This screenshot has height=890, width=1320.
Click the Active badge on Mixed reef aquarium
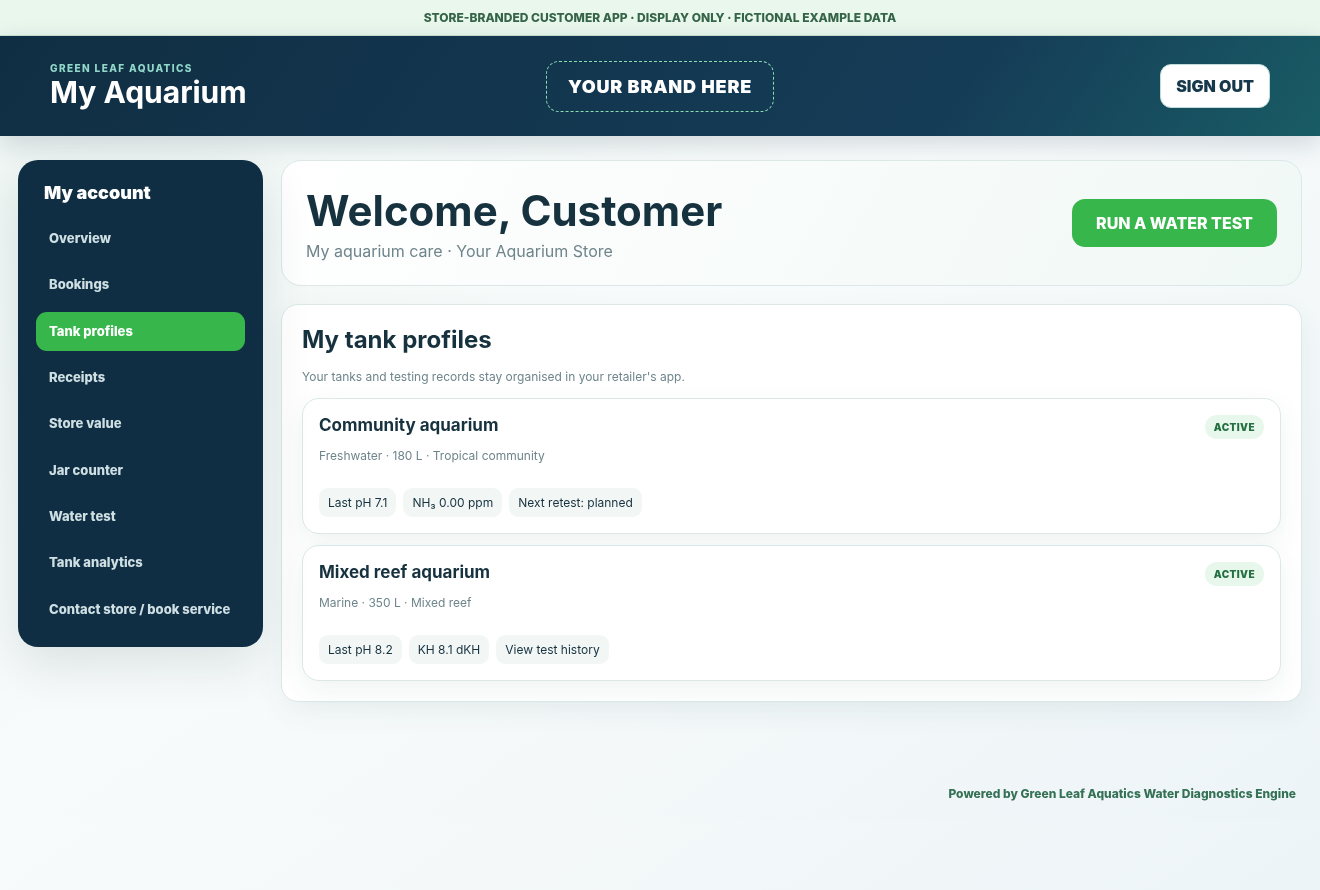1234,574
